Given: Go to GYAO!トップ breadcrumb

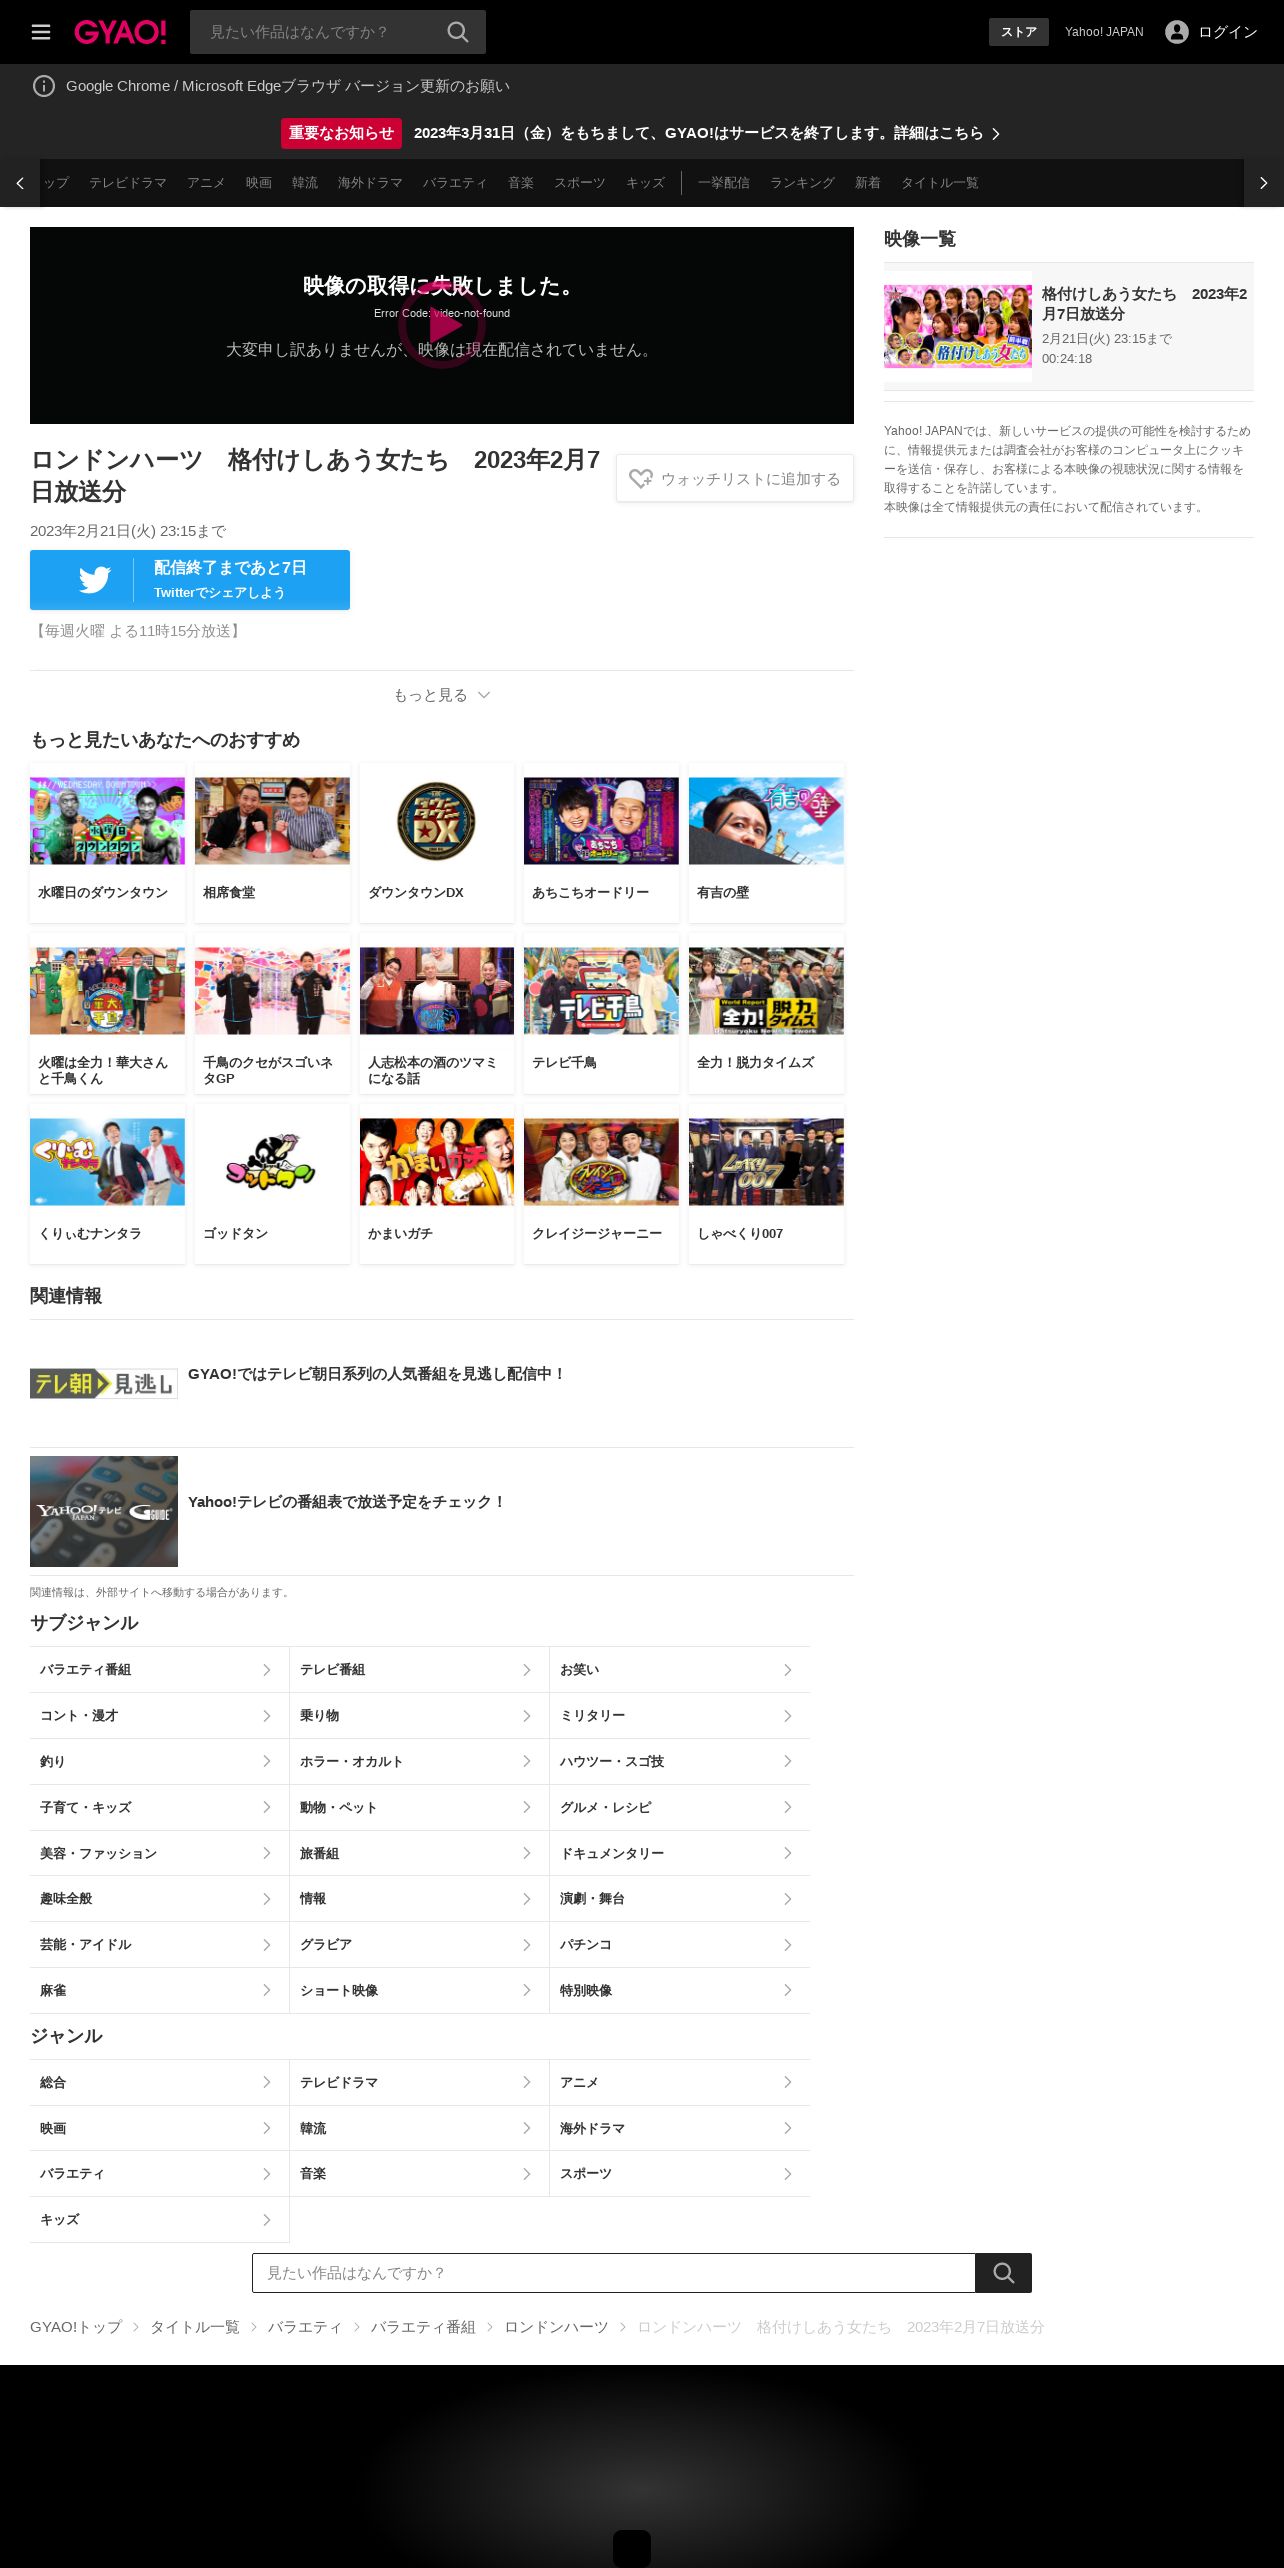Looking at the screenshot, I should tap(76, 2327).
